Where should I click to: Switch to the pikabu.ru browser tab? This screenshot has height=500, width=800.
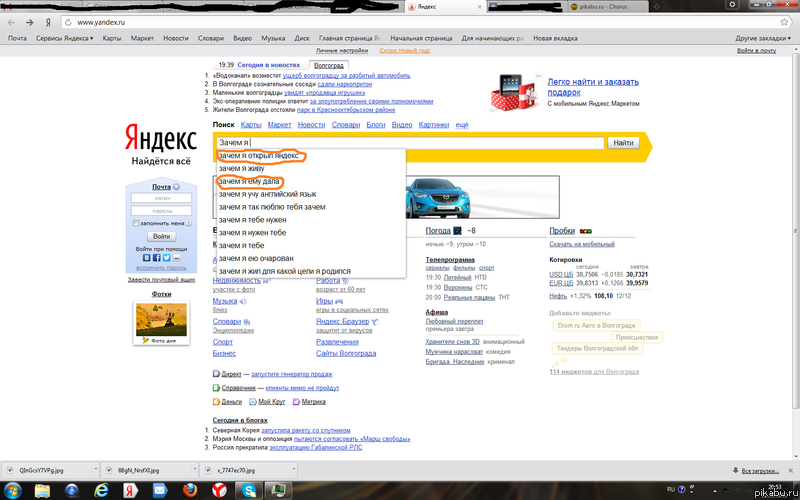tap(607, 7)
